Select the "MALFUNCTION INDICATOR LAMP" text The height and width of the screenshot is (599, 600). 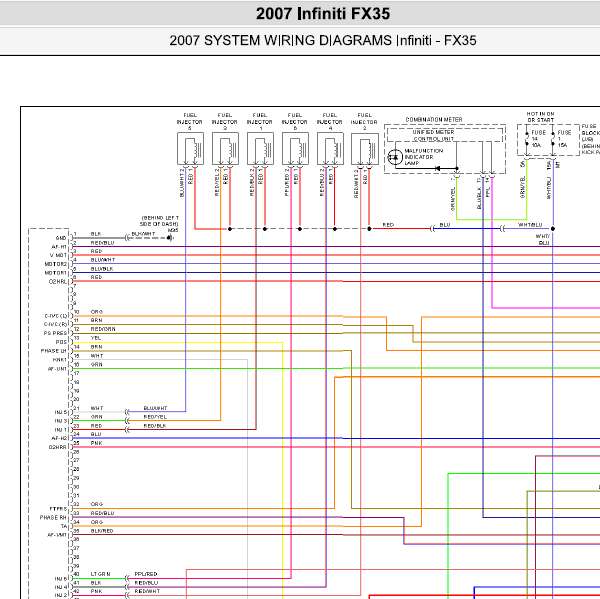pos(423,157)
